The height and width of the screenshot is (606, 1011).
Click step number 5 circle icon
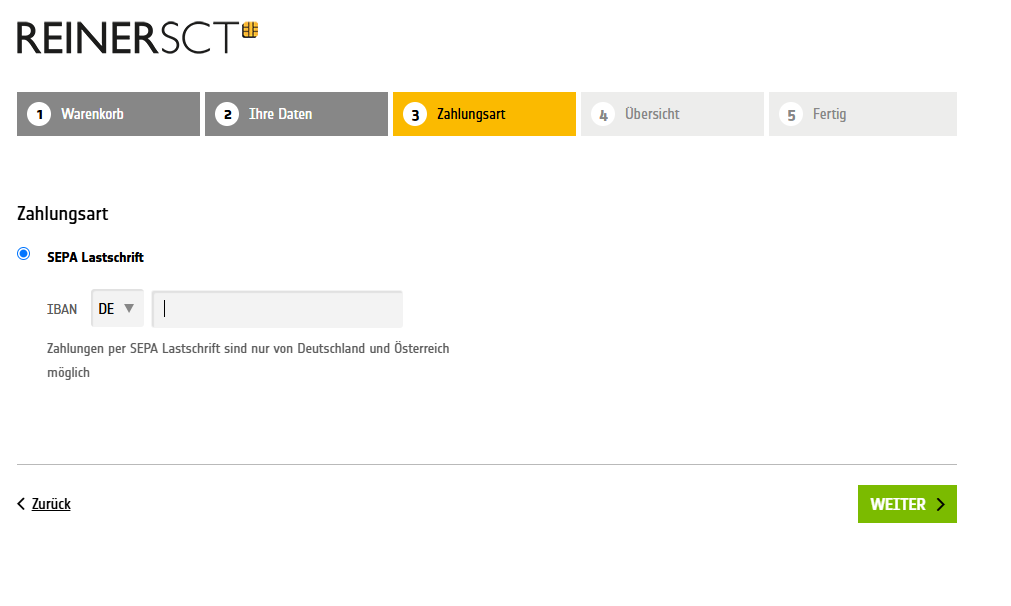point(791,114)
